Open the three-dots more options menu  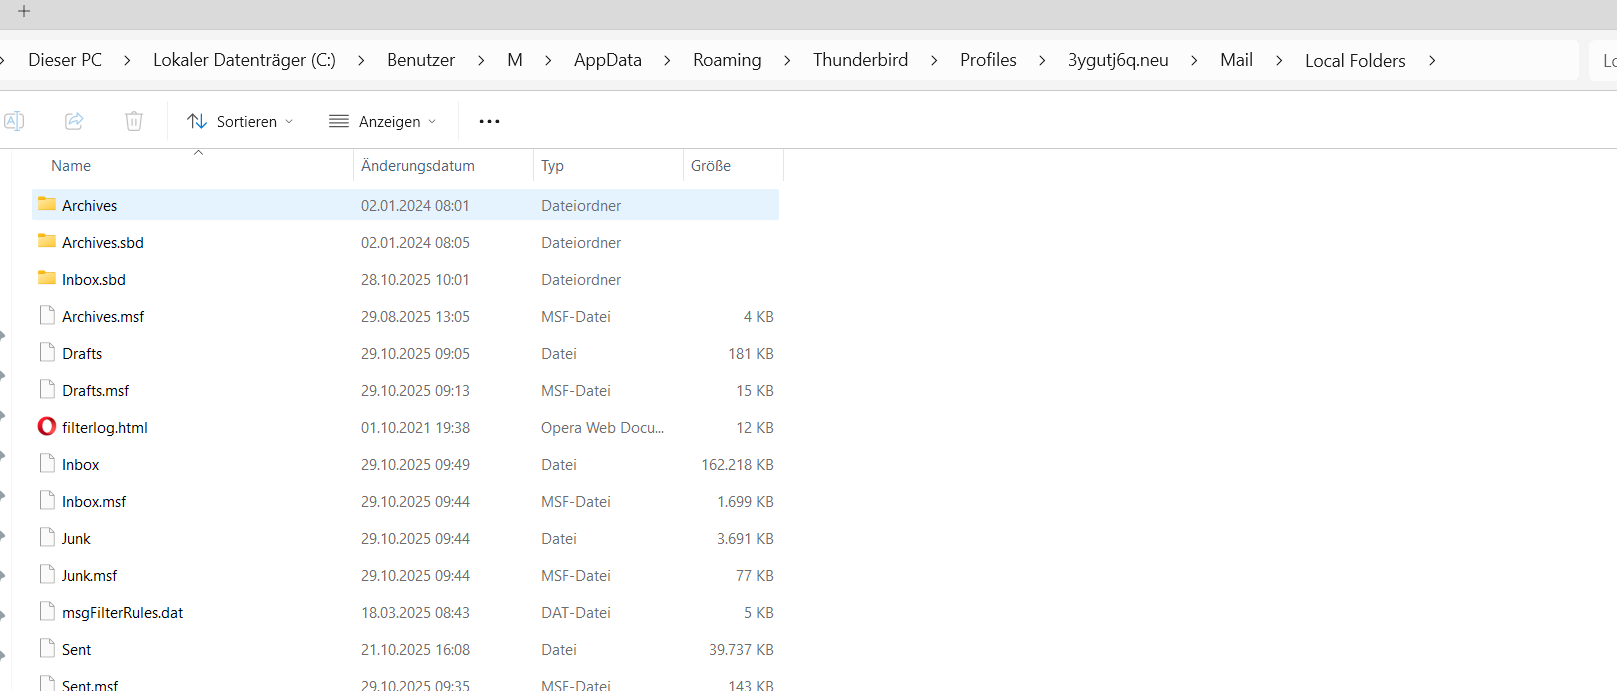pyautogui.click(x=489, y=121)
